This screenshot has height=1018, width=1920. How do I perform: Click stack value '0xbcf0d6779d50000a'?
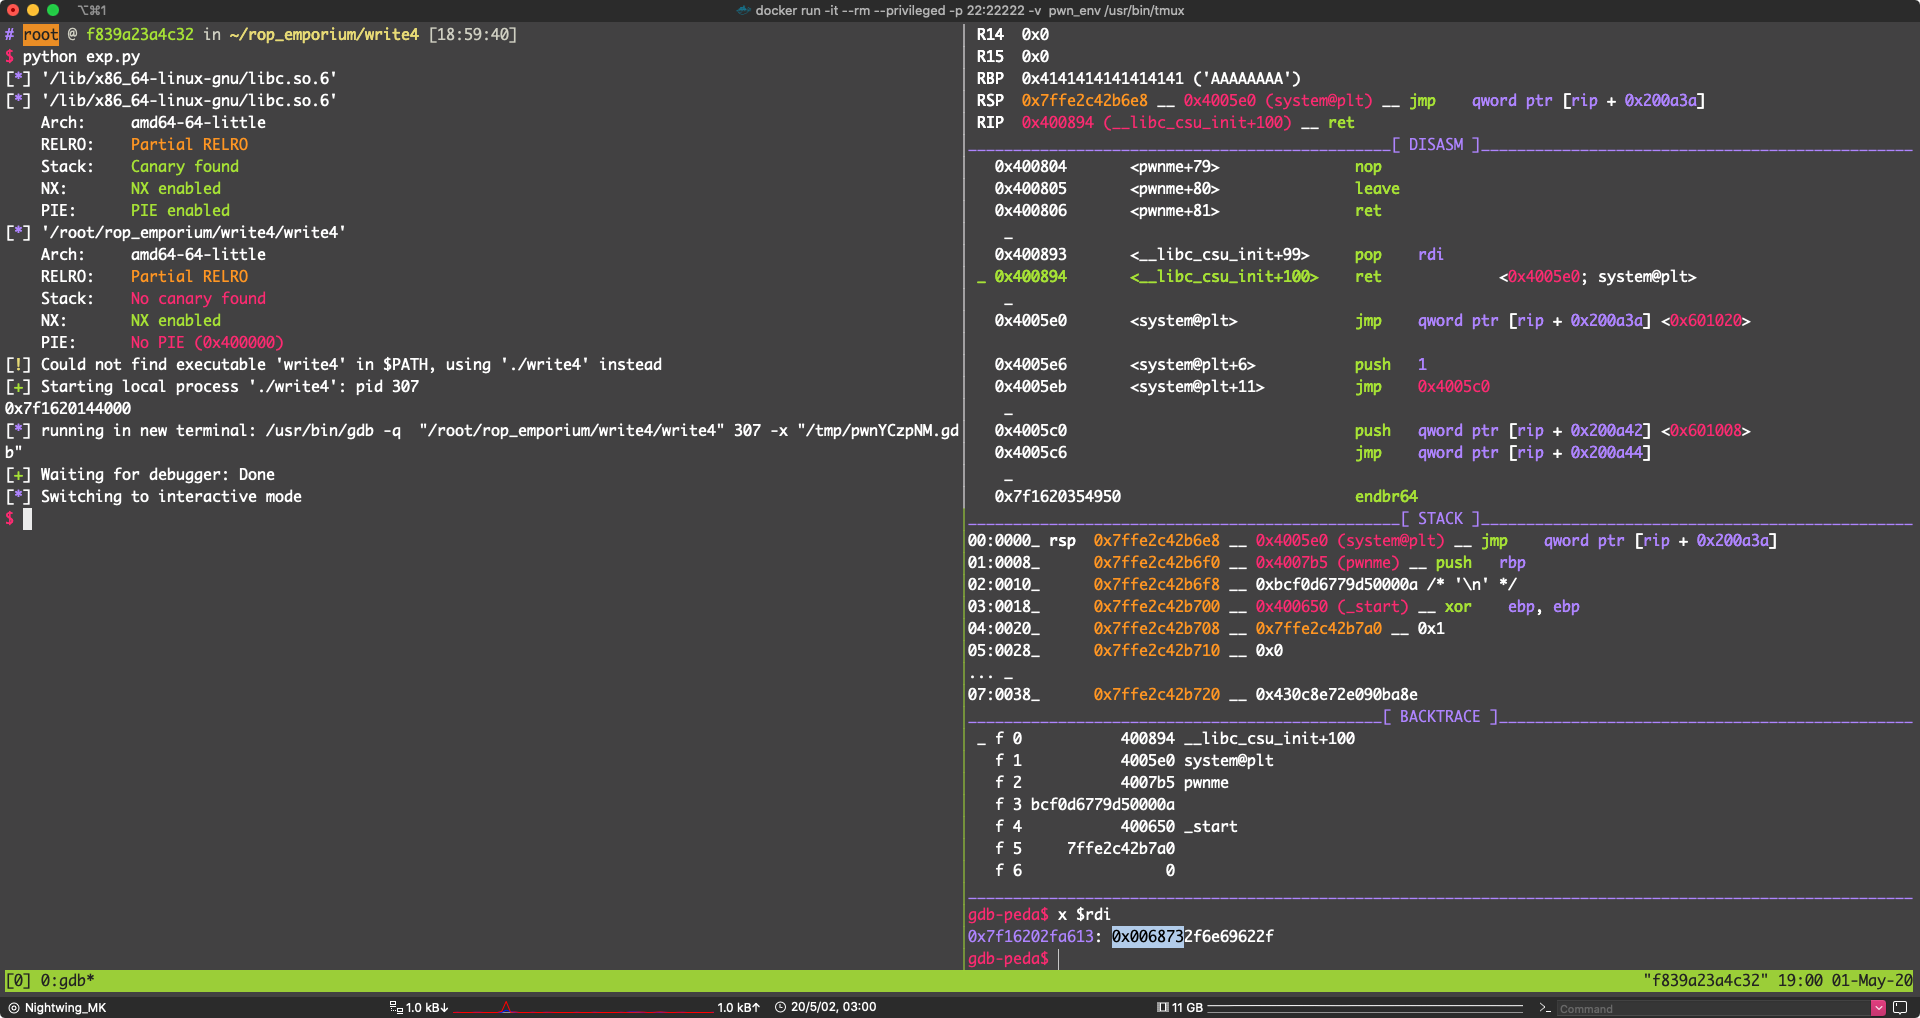click(x=1337, y=584)
